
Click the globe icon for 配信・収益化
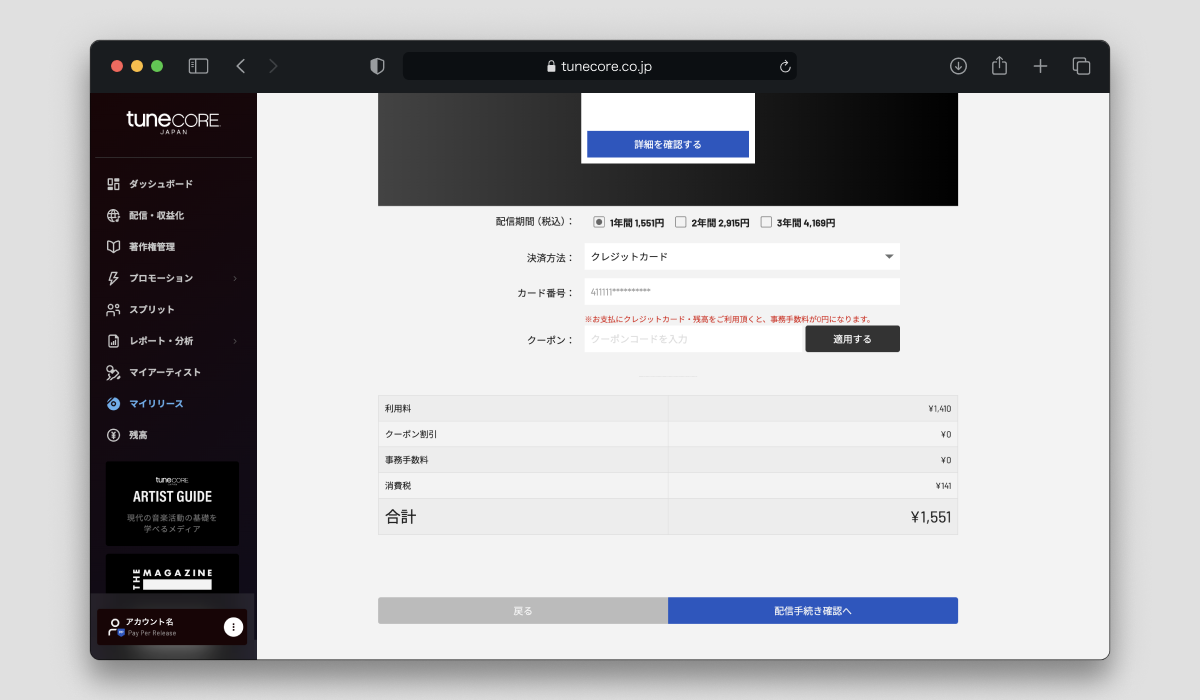(x=113, y=215)
